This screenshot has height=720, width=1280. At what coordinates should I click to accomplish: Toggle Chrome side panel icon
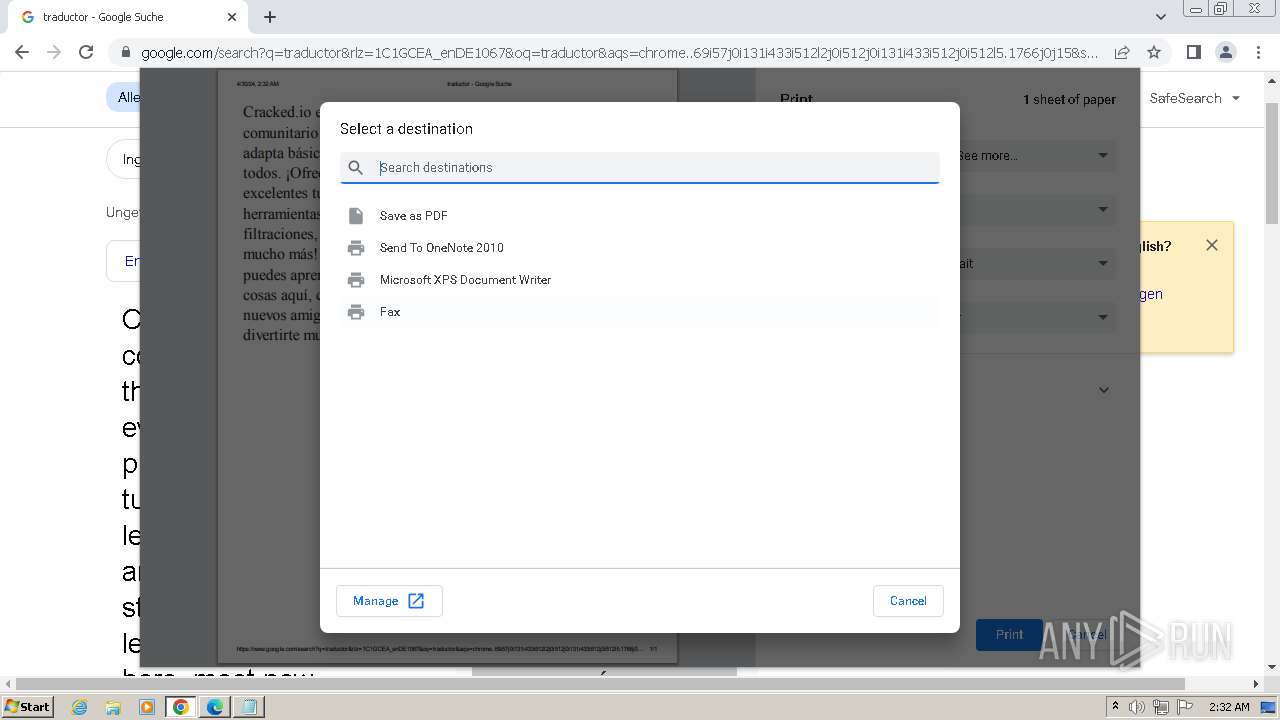[x=1193, y=52]
